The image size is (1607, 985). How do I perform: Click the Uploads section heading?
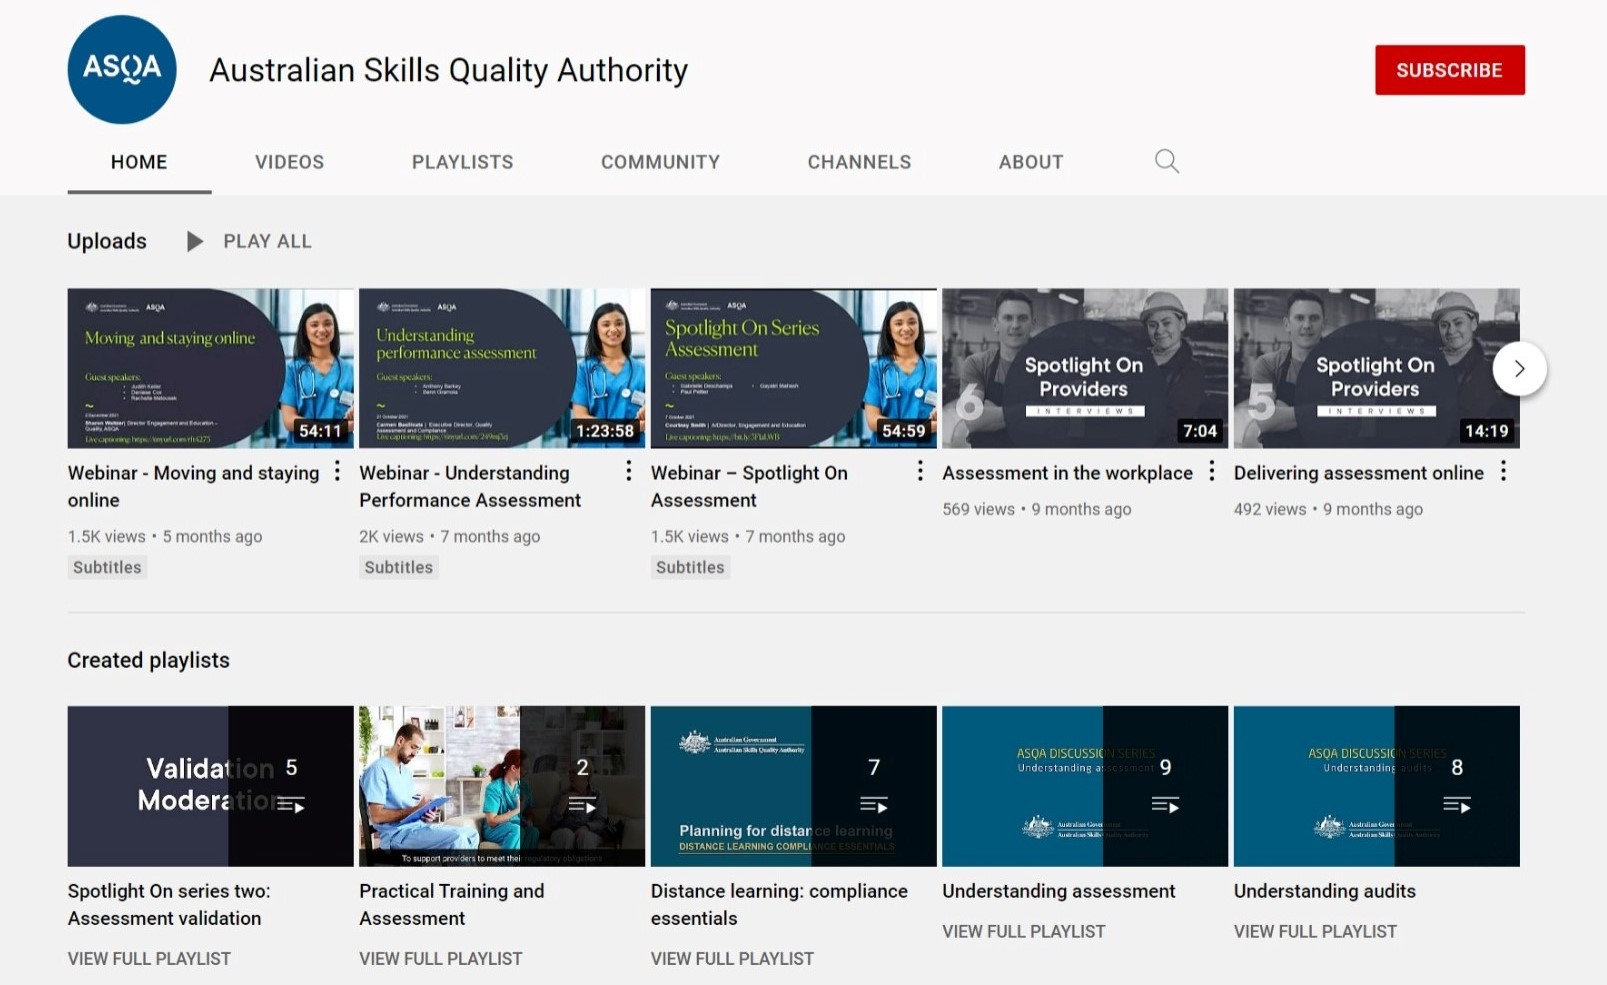[x=107, y=241]
